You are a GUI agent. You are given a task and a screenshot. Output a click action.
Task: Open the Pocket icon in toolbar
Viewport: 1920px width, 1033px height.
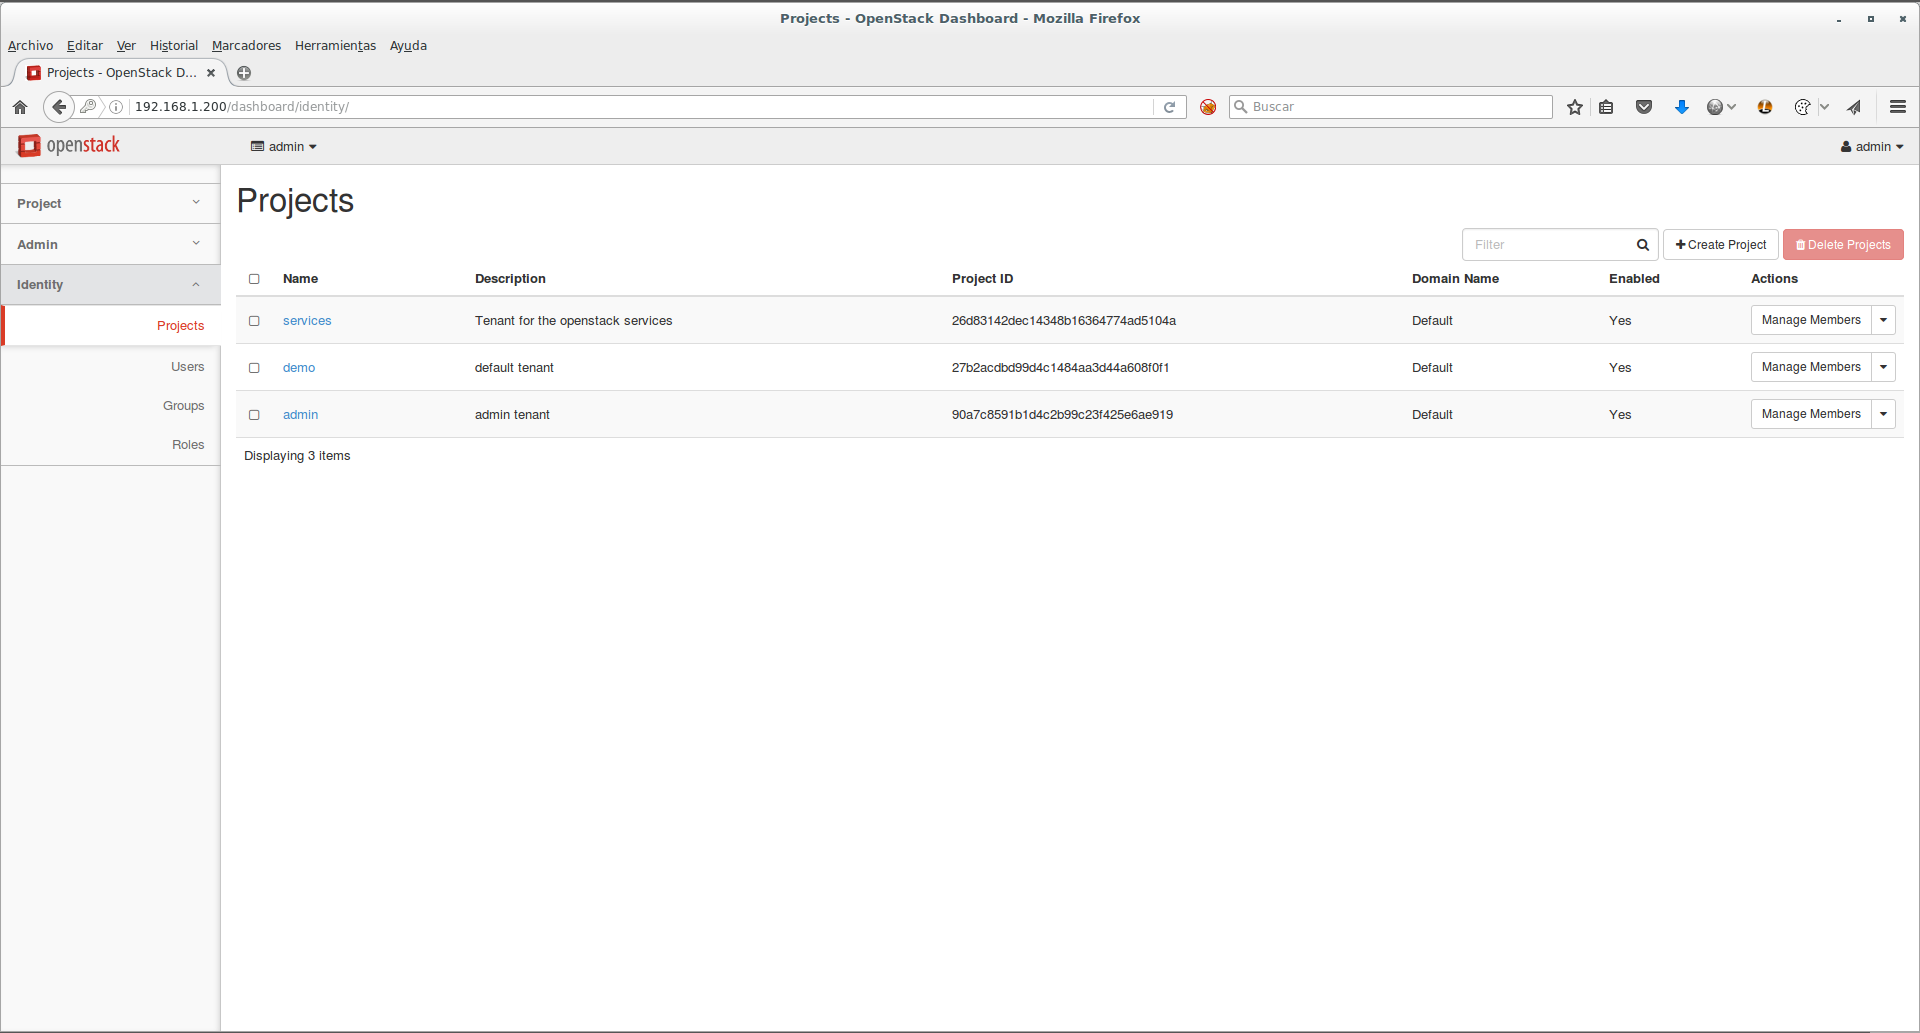pyautogui.click(x=1643, y=107)
